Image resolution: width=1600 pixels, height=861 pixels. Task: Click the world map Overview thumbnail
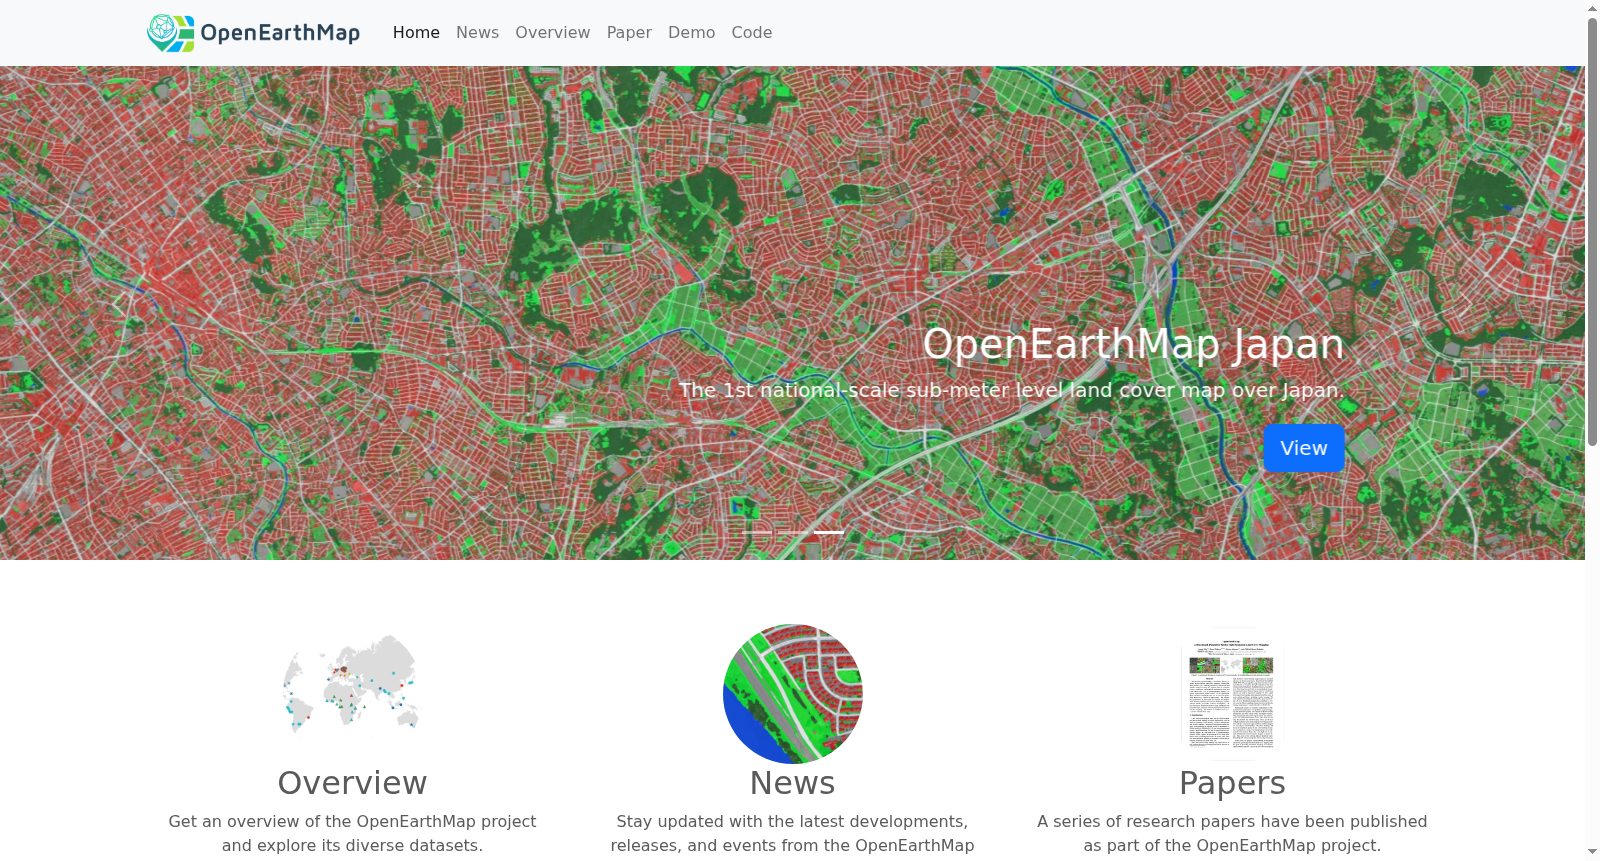click(x=352, y=694)
